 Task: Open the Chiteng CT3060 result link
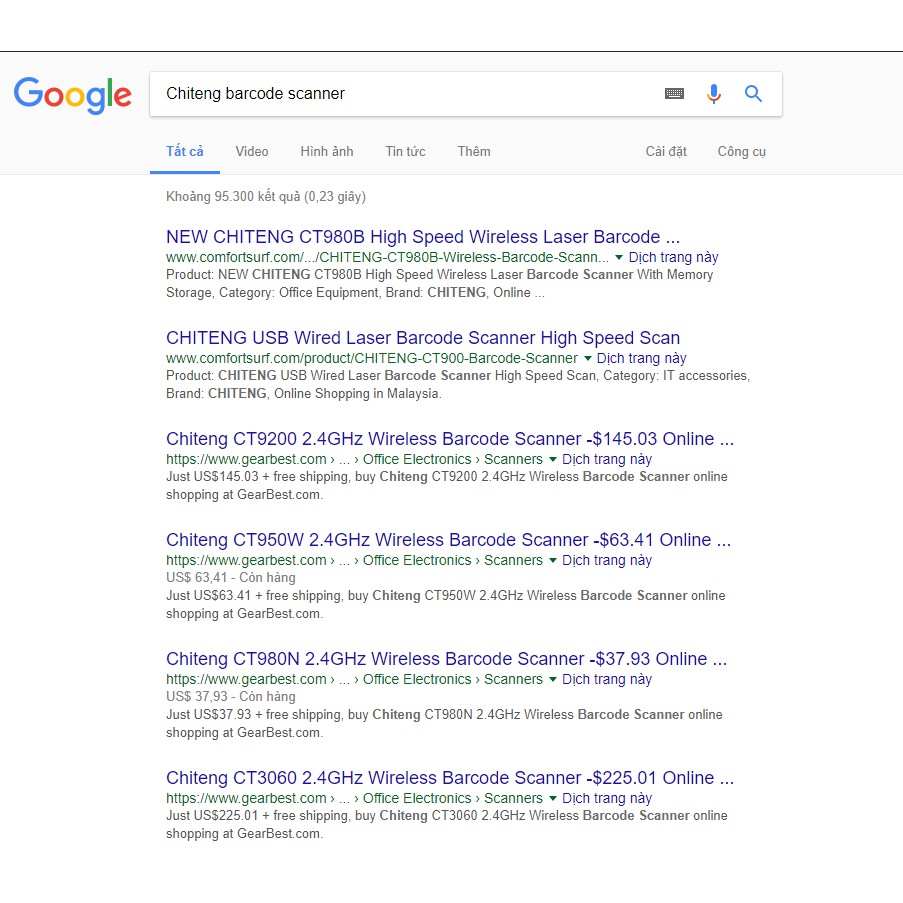pyautogui.click(x=449, y=778)
